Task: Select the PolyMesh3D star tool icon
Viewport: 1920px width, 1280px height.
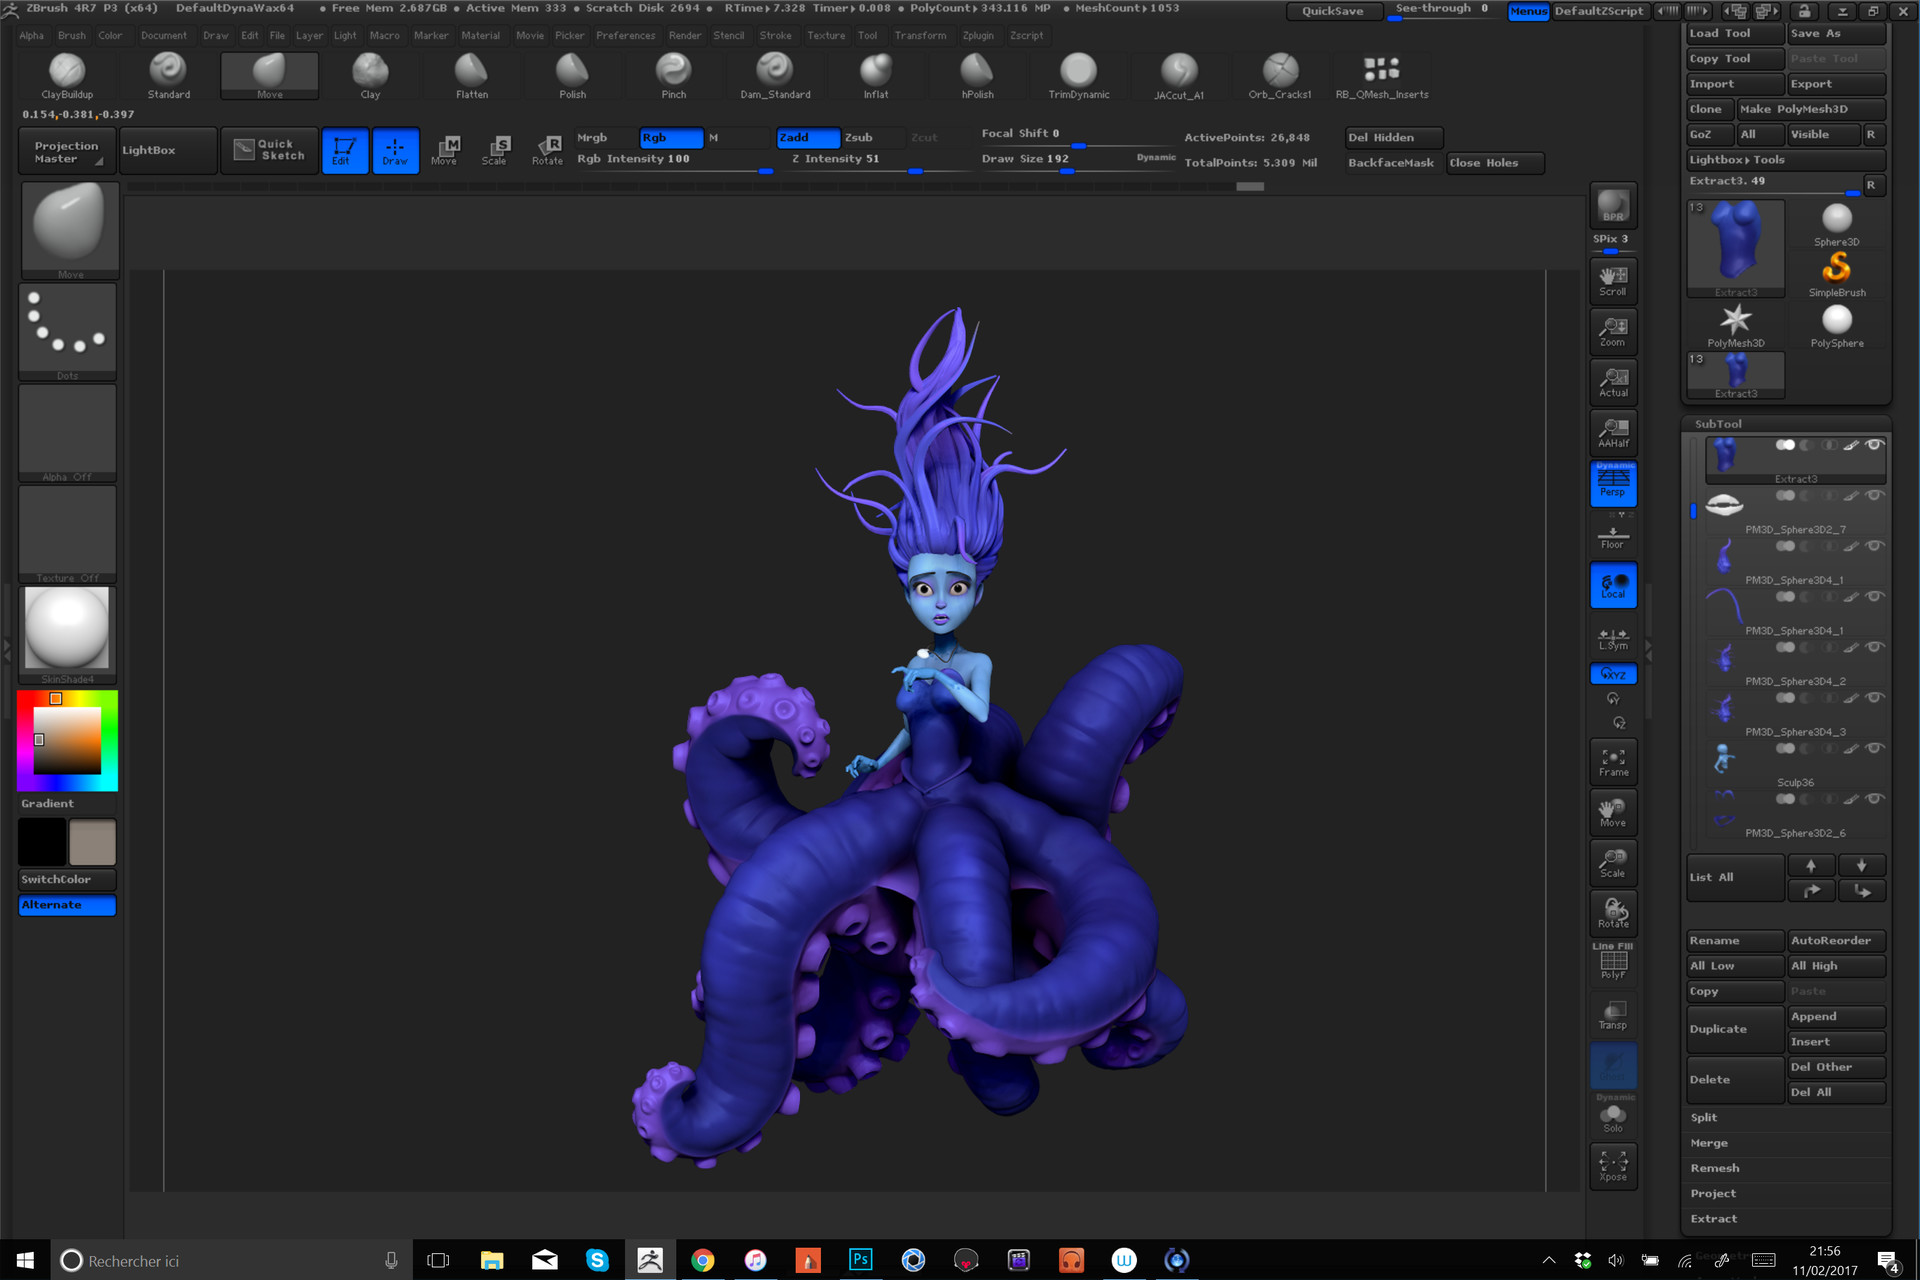Action: (1735, 325)
